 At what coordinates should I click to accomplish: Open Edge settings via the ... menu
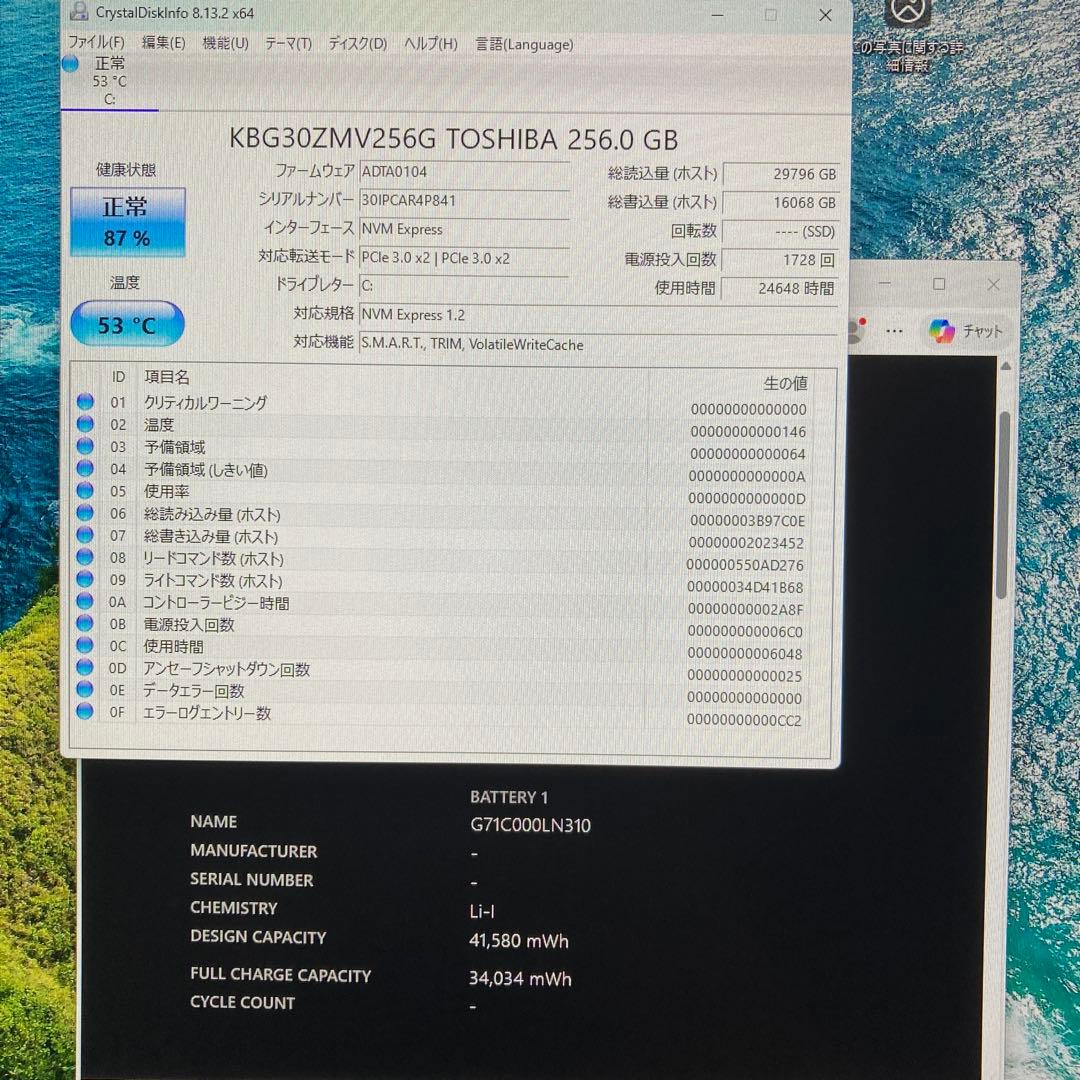(894, 330)
